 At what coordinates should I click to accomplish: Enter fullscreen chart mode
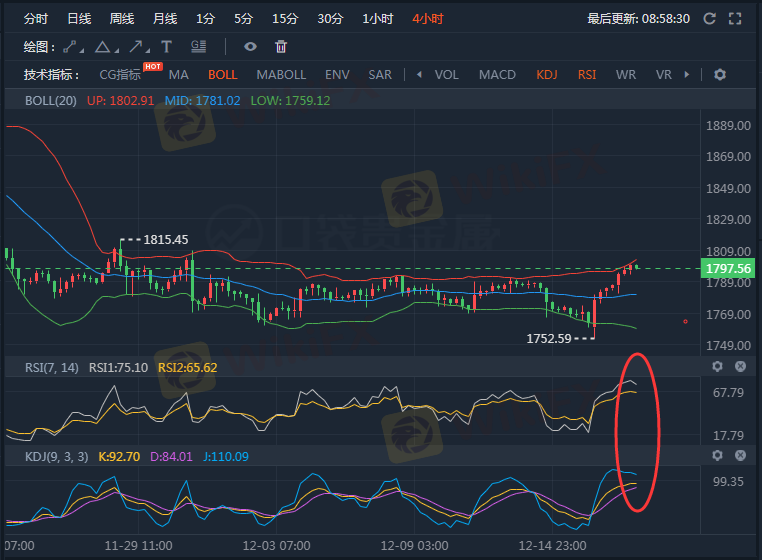(736, 18)
